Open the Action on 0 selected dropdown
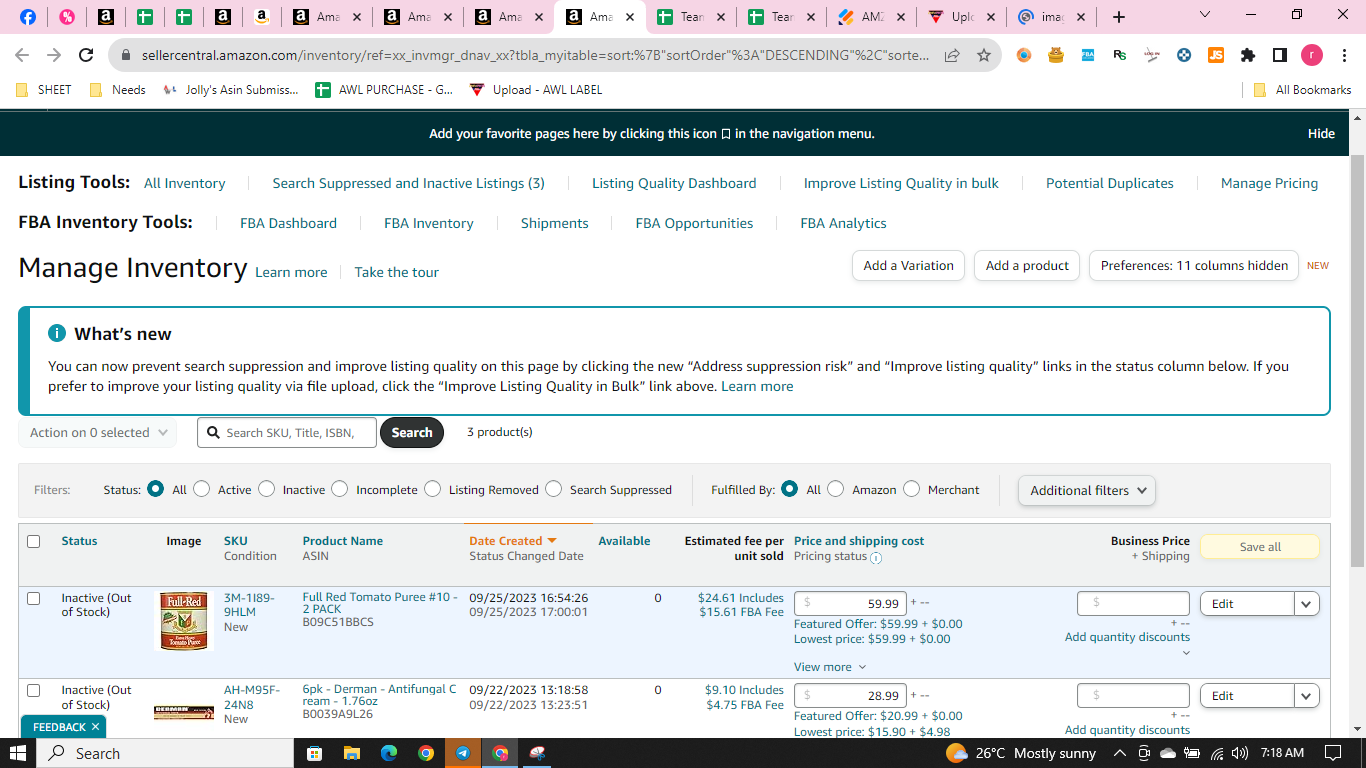Viewport: 1366px width, 768px height. coord(97,433)
